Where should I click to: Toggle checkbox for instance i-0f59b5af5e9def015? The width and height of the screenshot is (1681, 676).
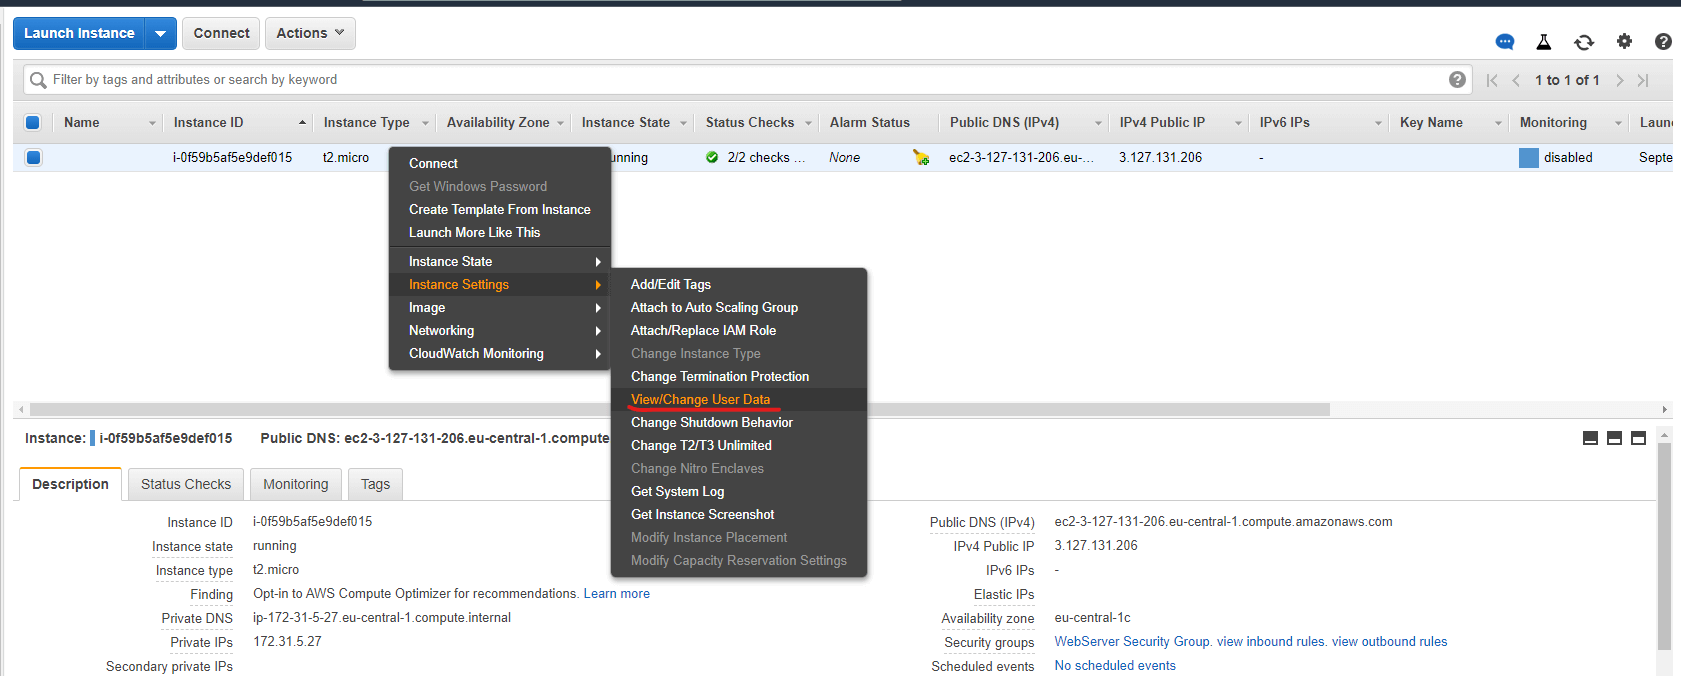coord(34,157)
